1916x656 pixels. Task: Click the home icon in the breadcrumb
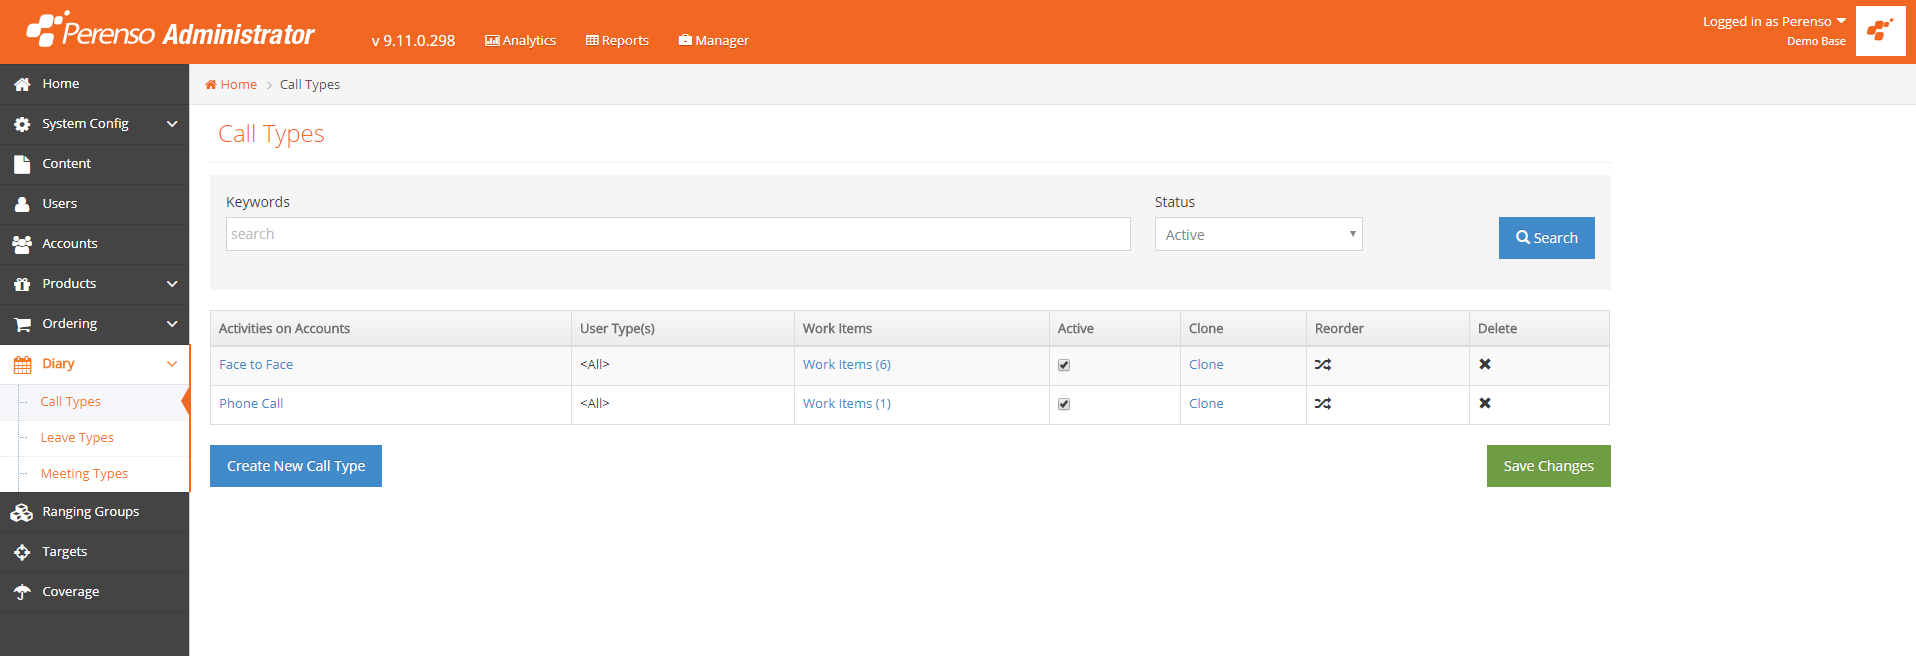coord(211,85)
